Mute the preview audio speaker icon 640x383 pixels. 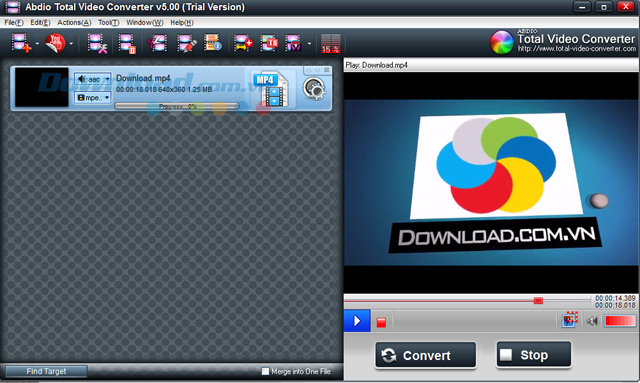click(x=592, y=321)
